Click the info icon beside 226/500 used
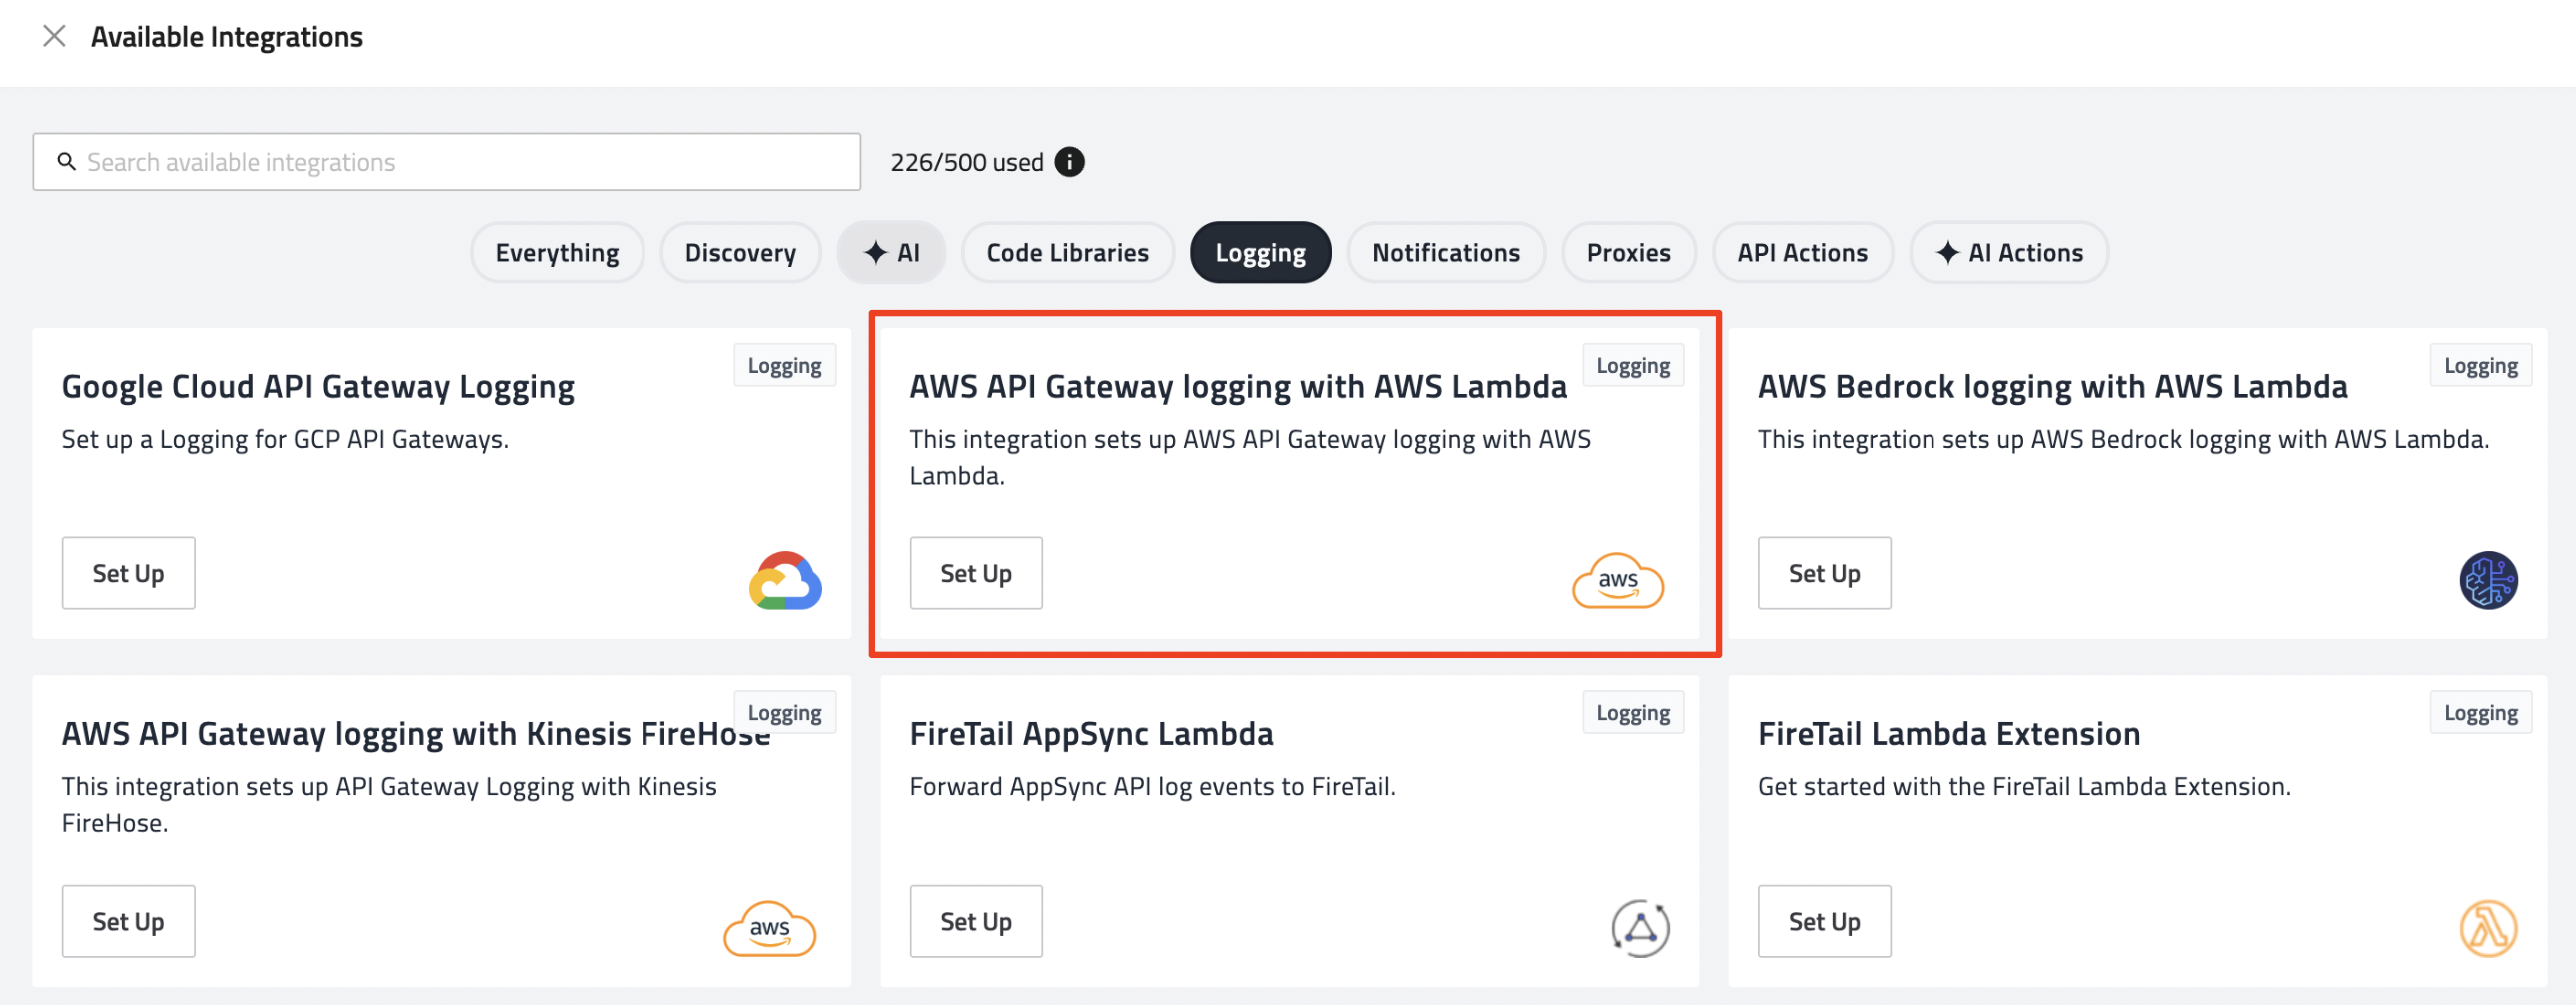 [1069, 162]
